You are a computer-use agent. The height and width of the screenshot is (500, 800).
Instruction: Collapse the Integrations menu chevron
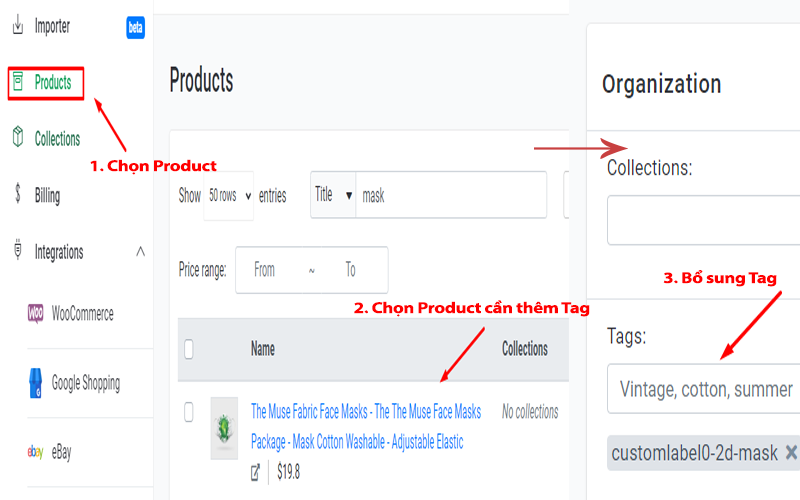(x=140, y=251)
